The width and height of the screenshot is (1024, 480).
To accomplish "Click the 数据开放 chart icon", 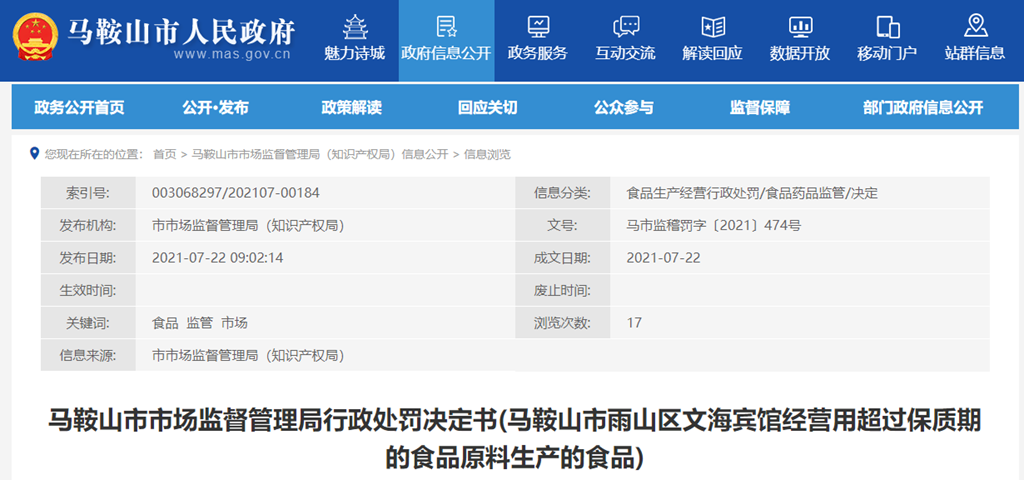I will [800, 26].
